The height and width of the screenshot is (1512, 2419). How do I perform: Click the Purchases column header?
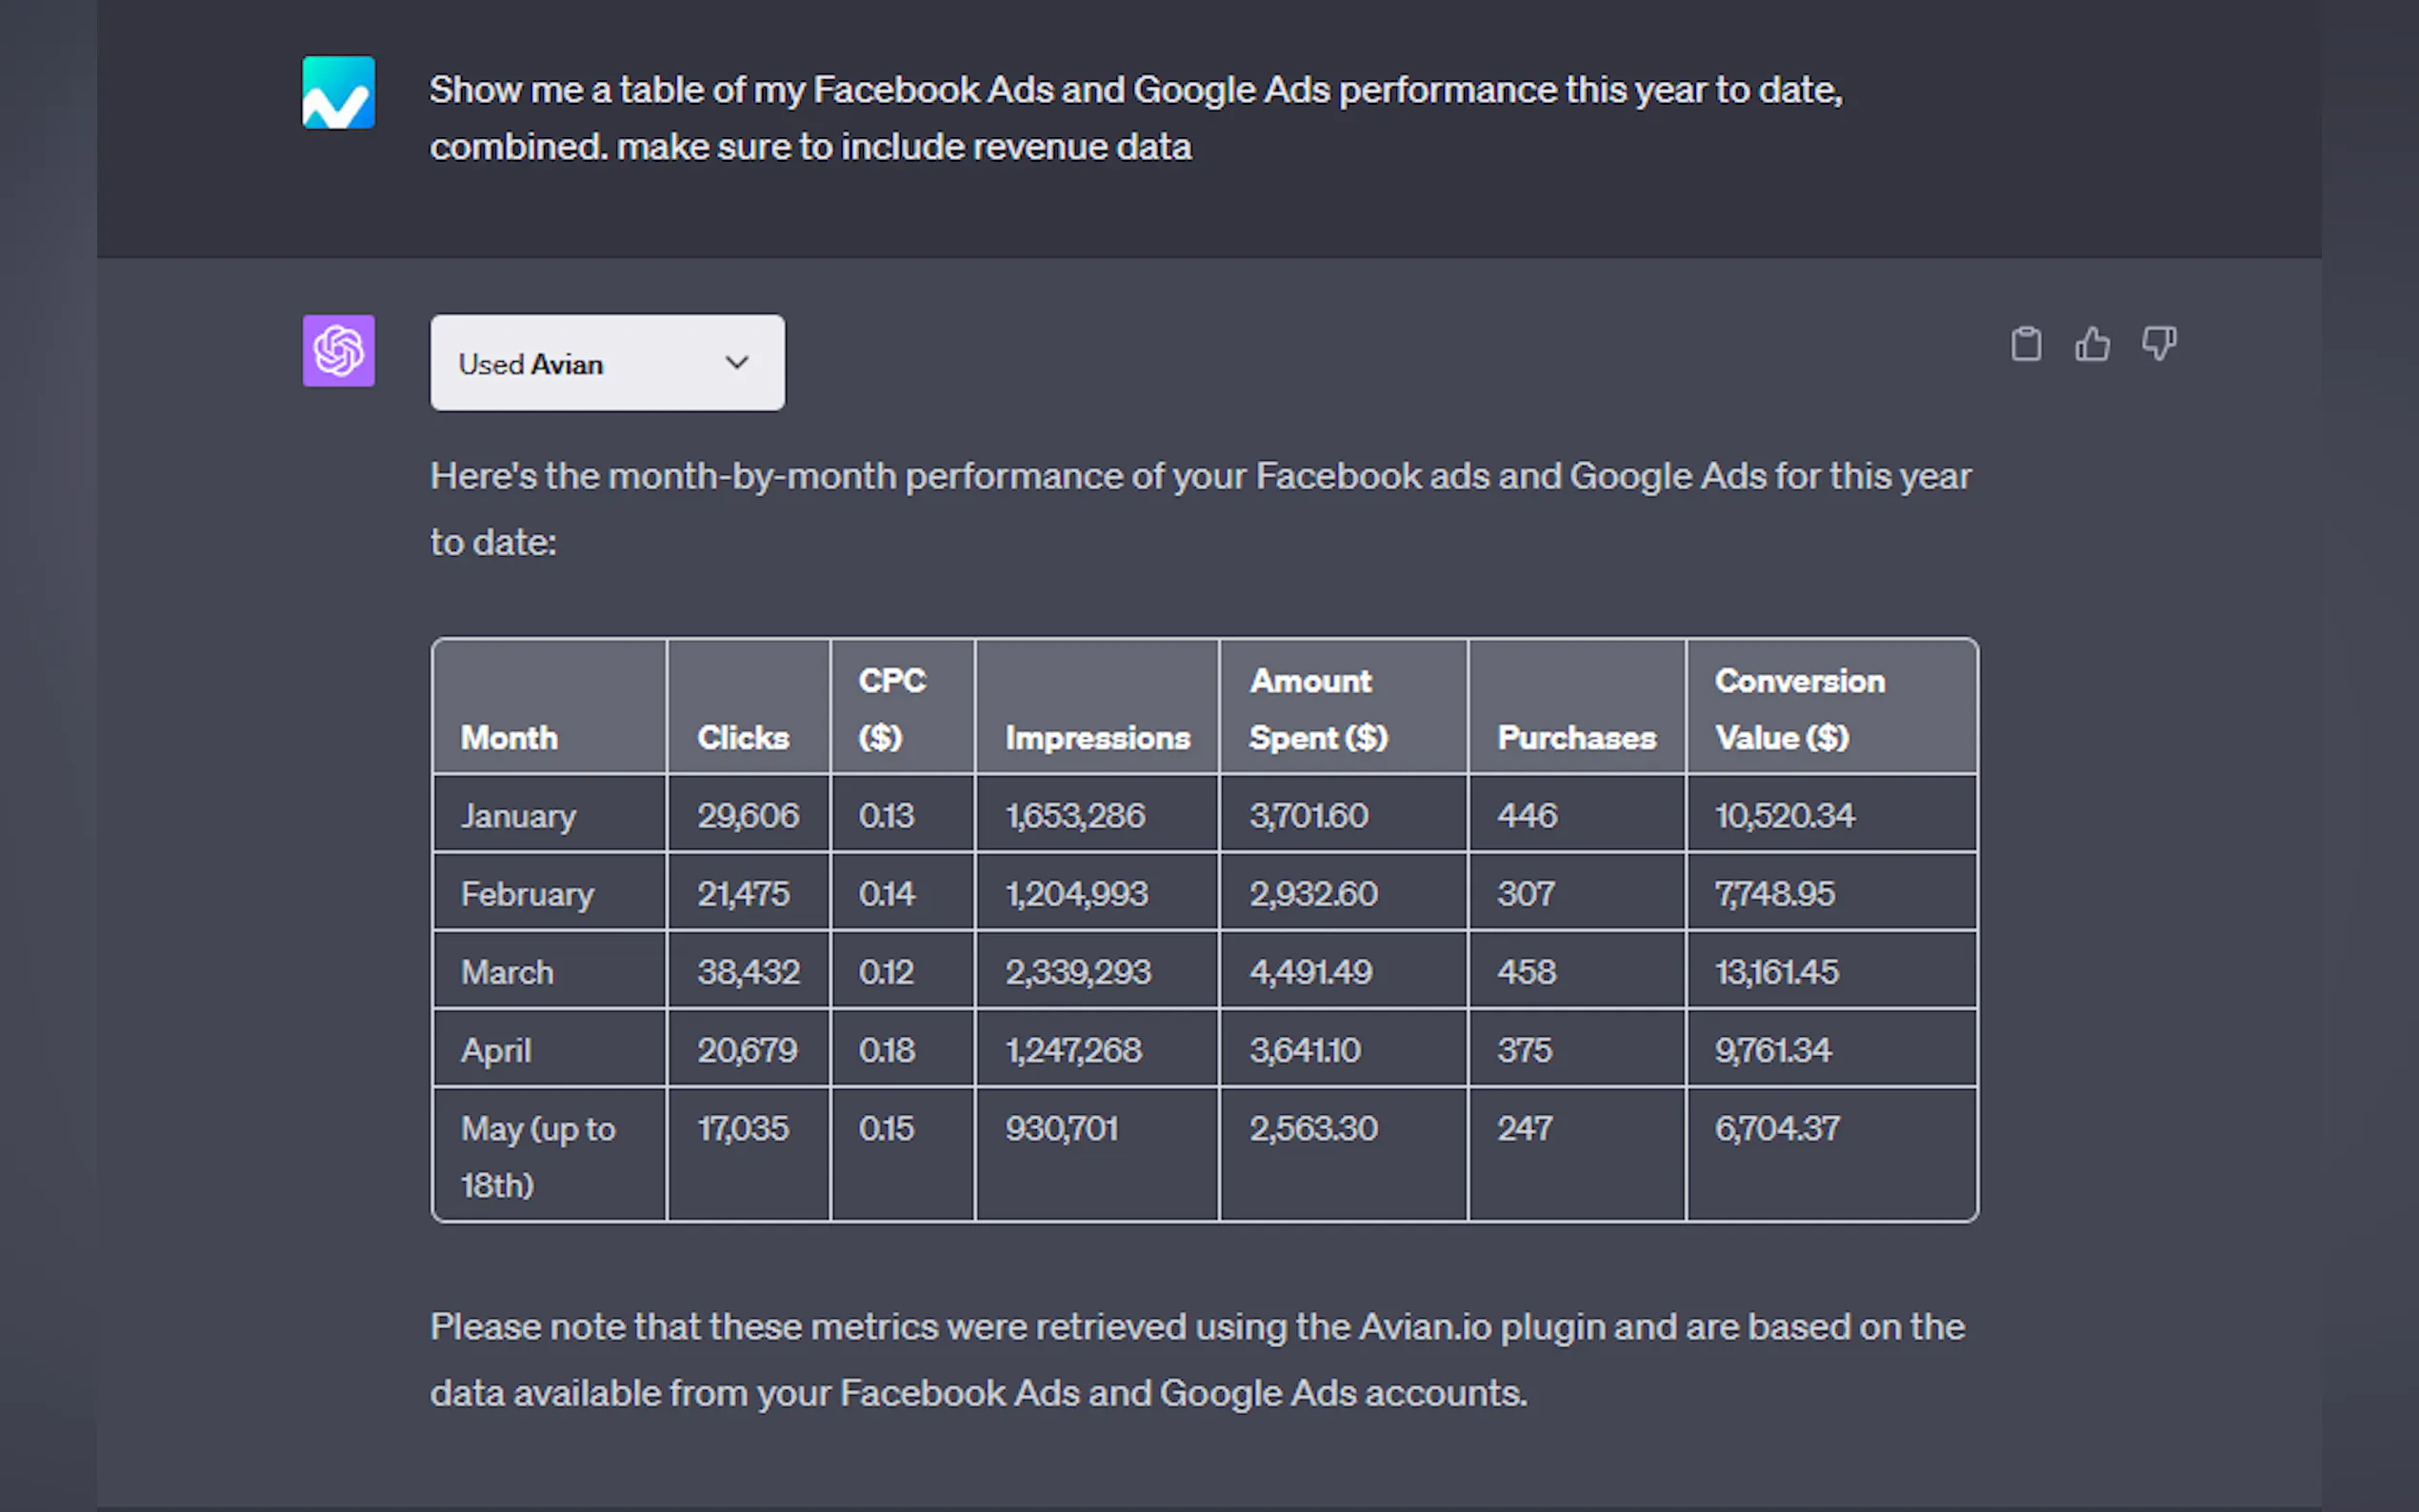pyautogui.click(x=1576, y=738)
